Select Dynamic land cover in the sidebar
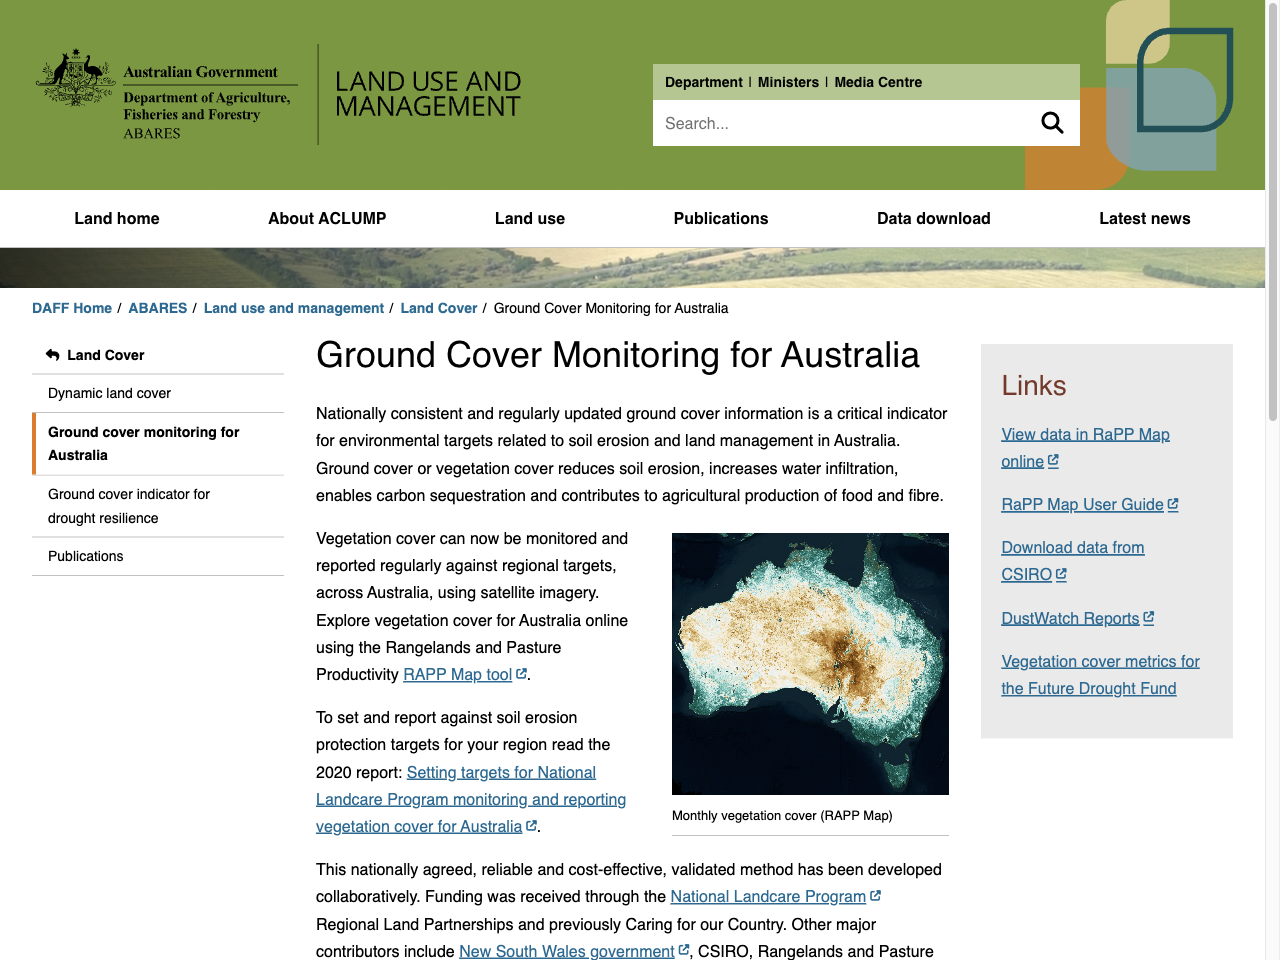The height and width of the screenshot is (960, 1280). [109, 393]
